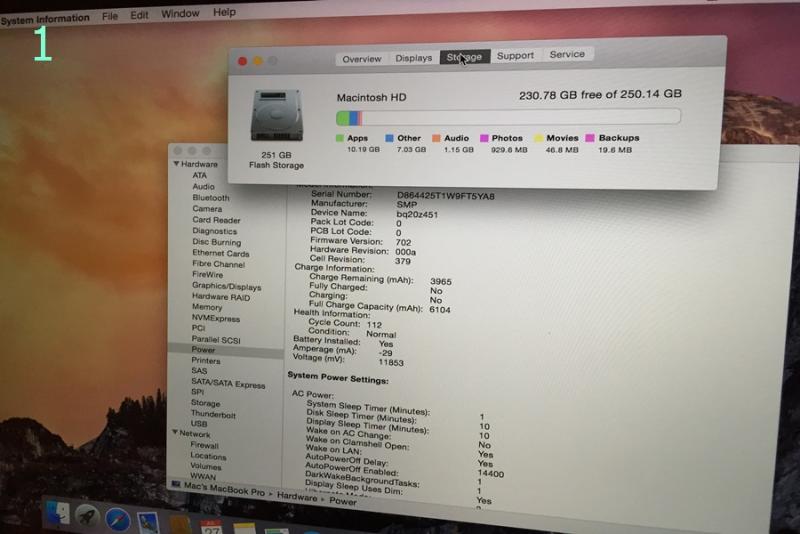Click the green Apps color swatch
The height and width of the screenshot is (534, 800).
[x=340, y=138]
